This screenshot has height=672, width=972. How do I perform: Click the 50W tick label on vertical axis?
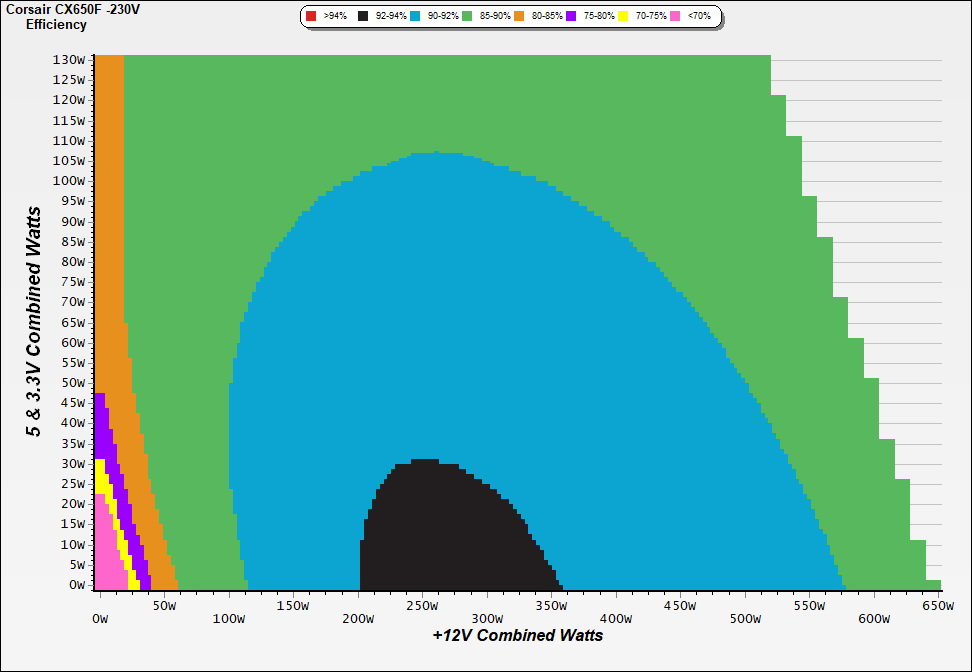tap(74, 383)
